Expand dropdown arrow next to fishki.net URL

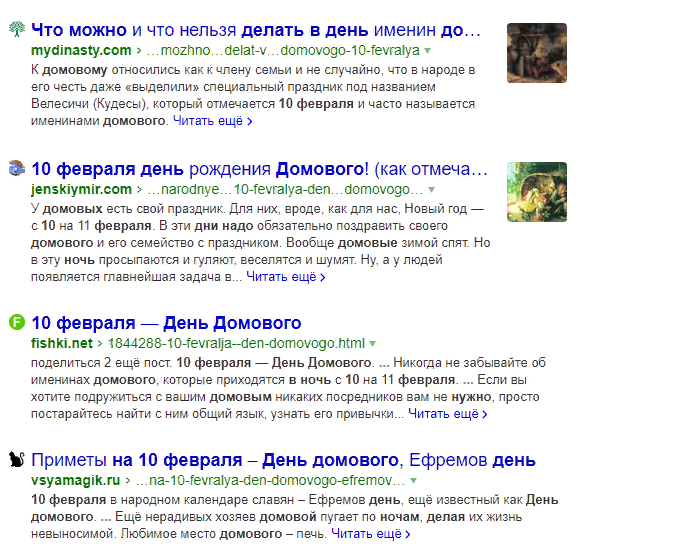coord(372,343)
